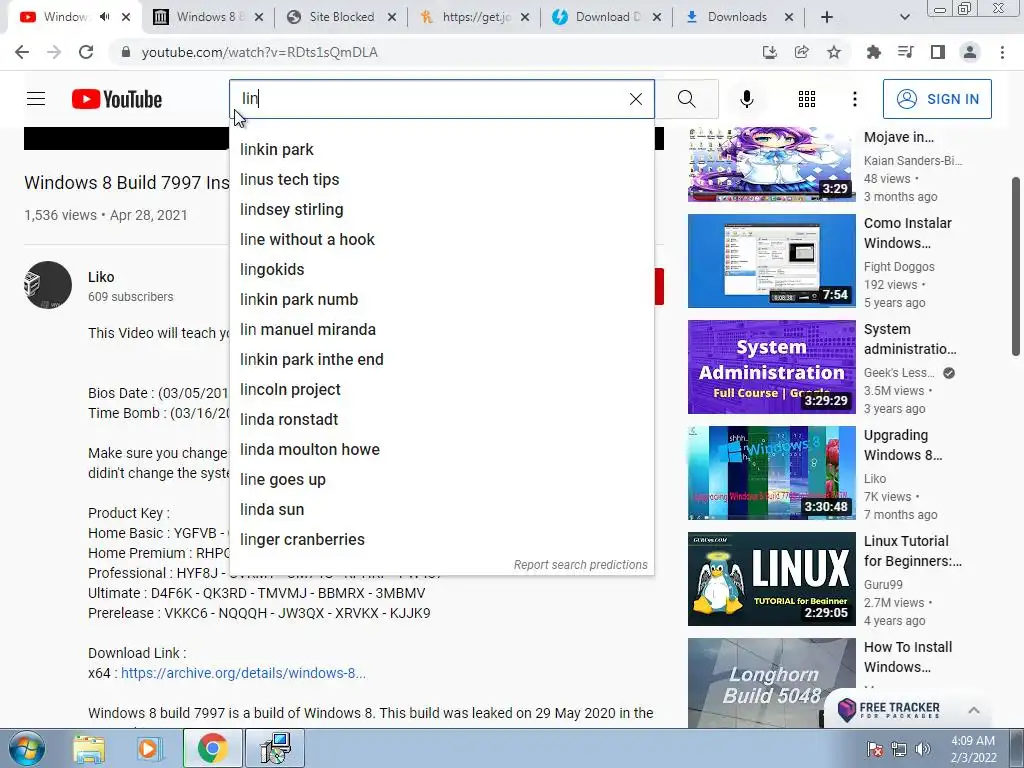
Task: Open the YouTube hamburger guide menu
Action: coord(36,99)
